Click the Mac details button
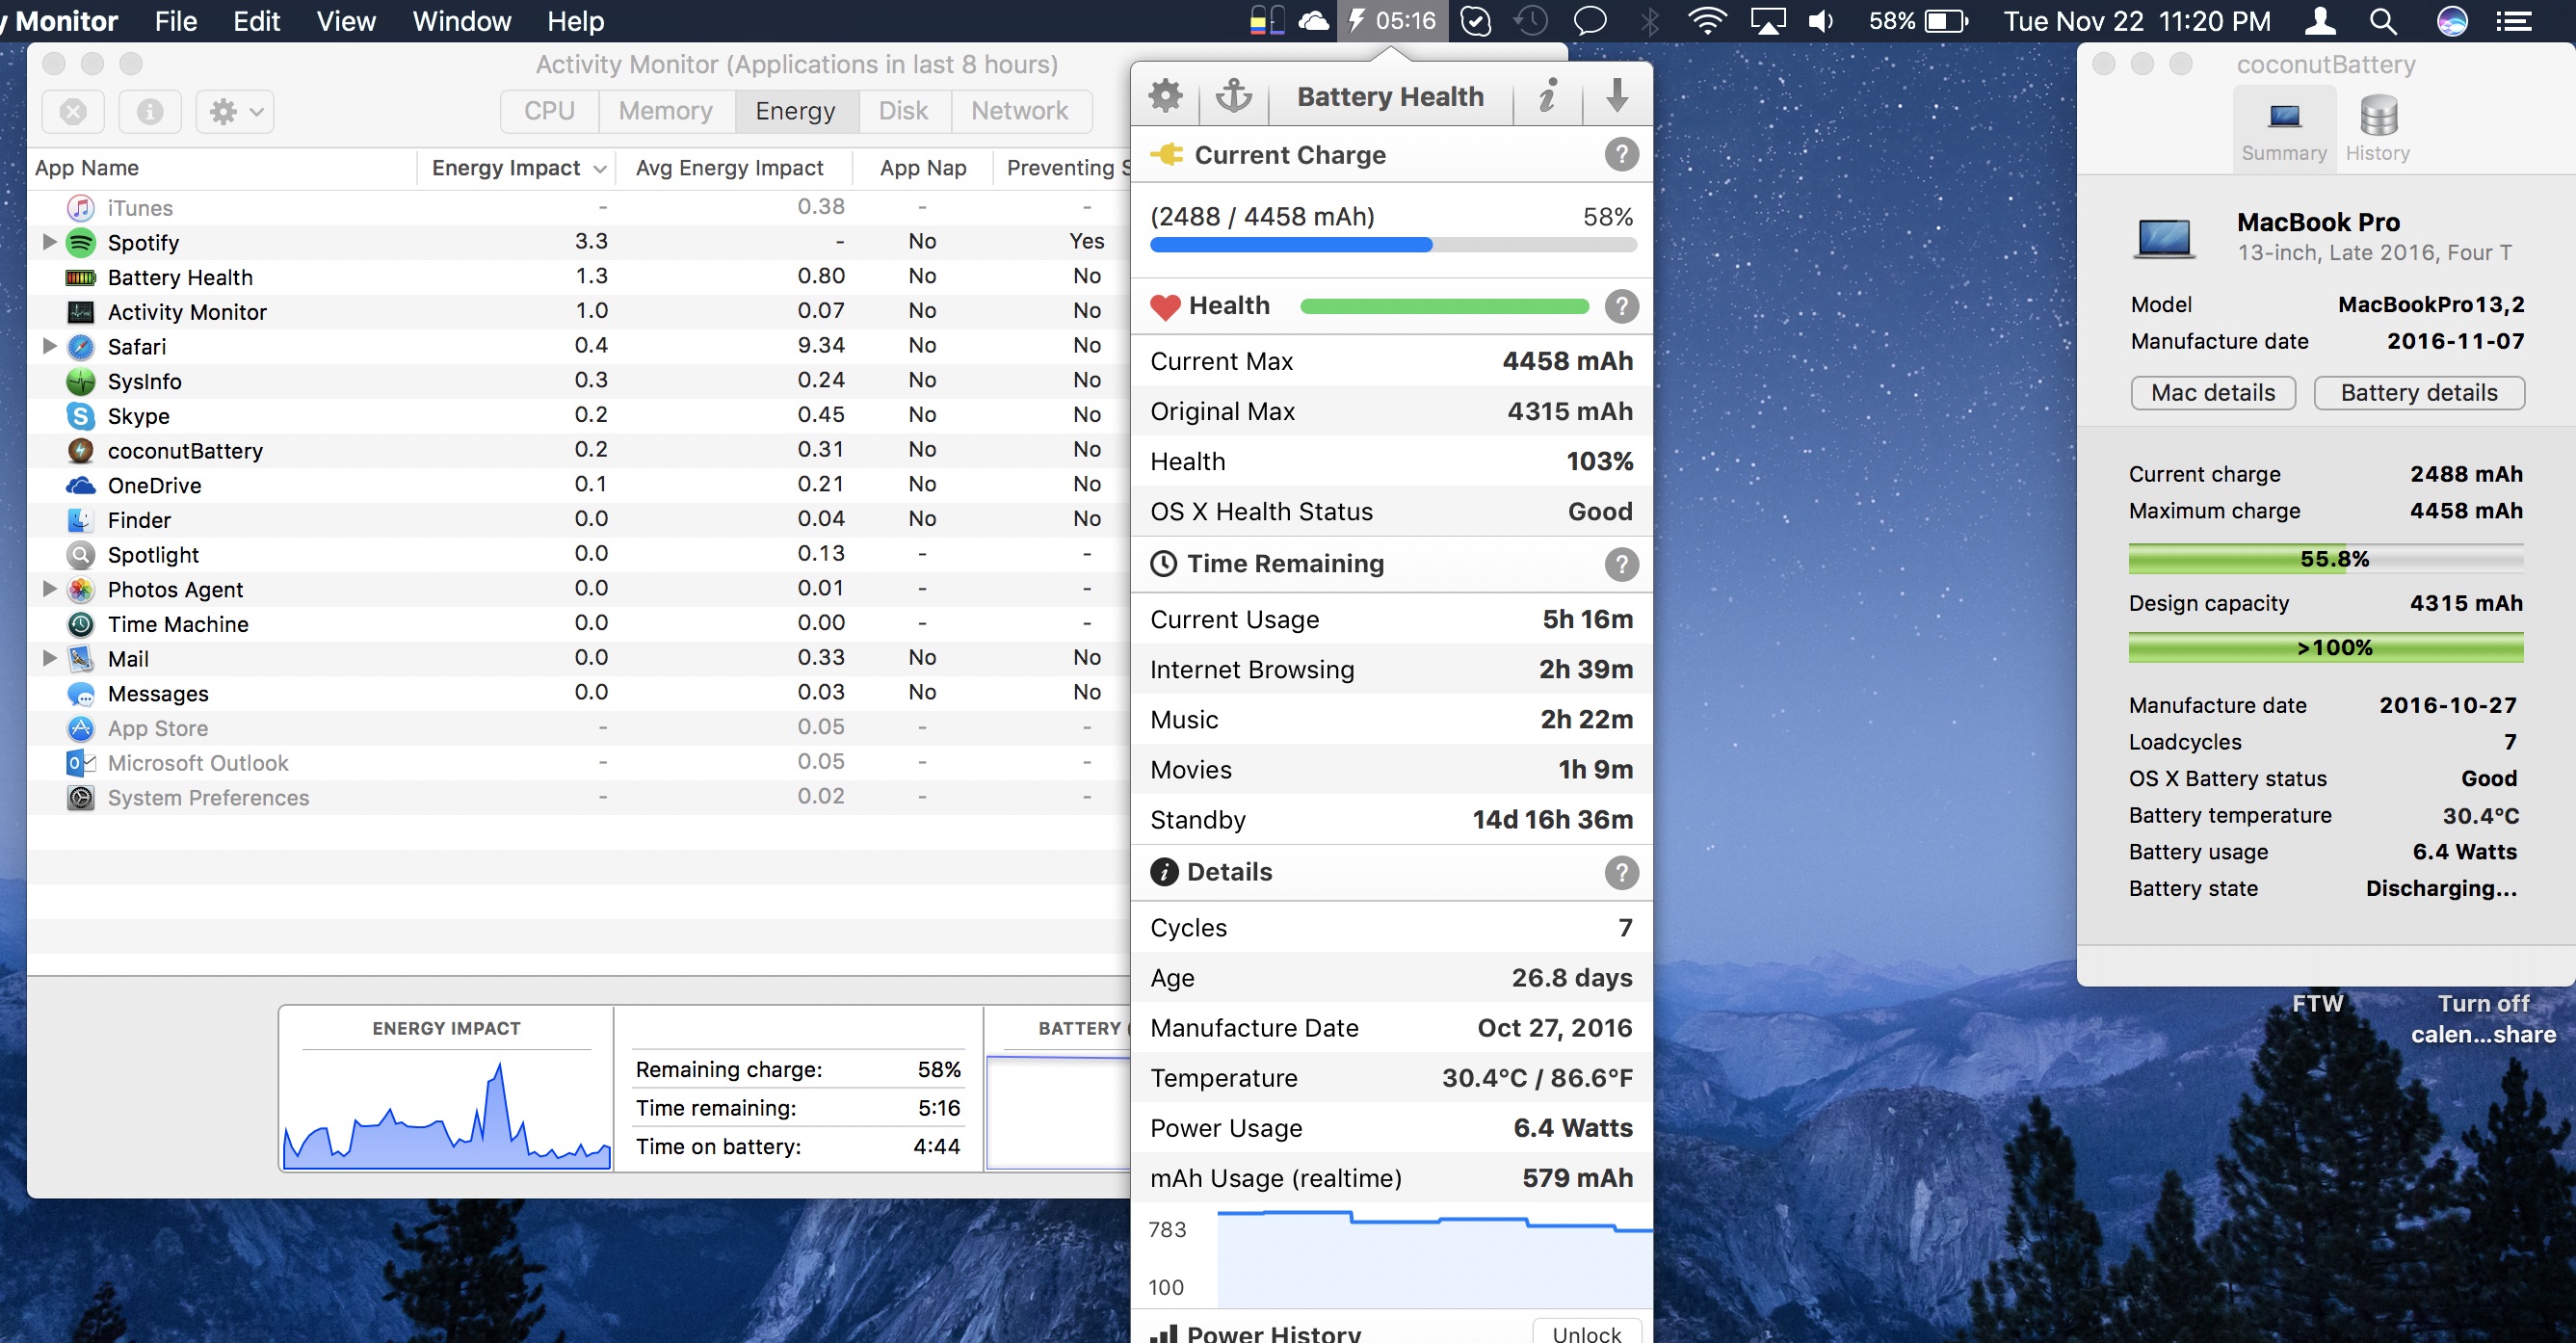The width and height of the screenshot is (2576, 1343). coord(2212,393)
